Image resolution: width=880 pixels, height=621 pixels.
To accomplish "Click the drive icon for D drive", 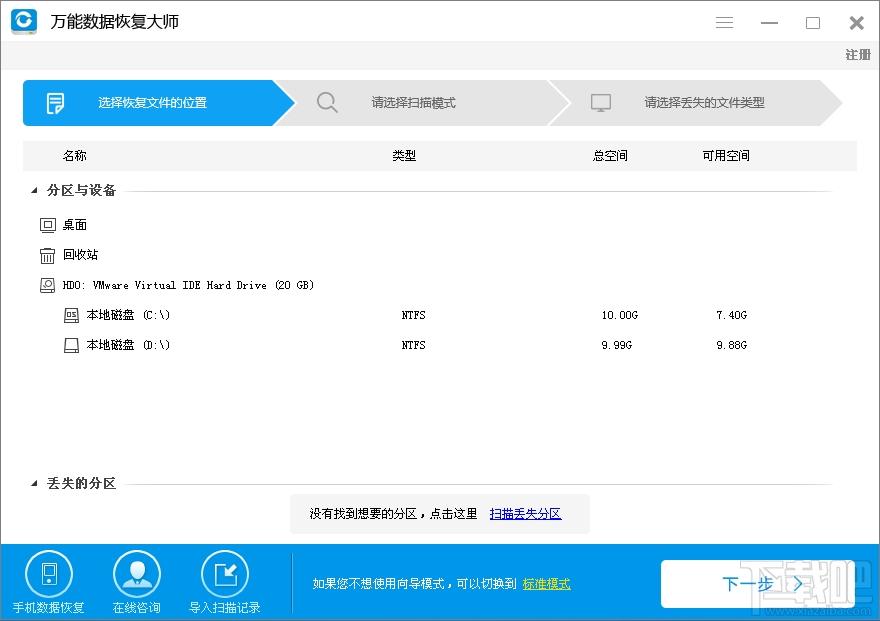I will [x=71, y=345].
